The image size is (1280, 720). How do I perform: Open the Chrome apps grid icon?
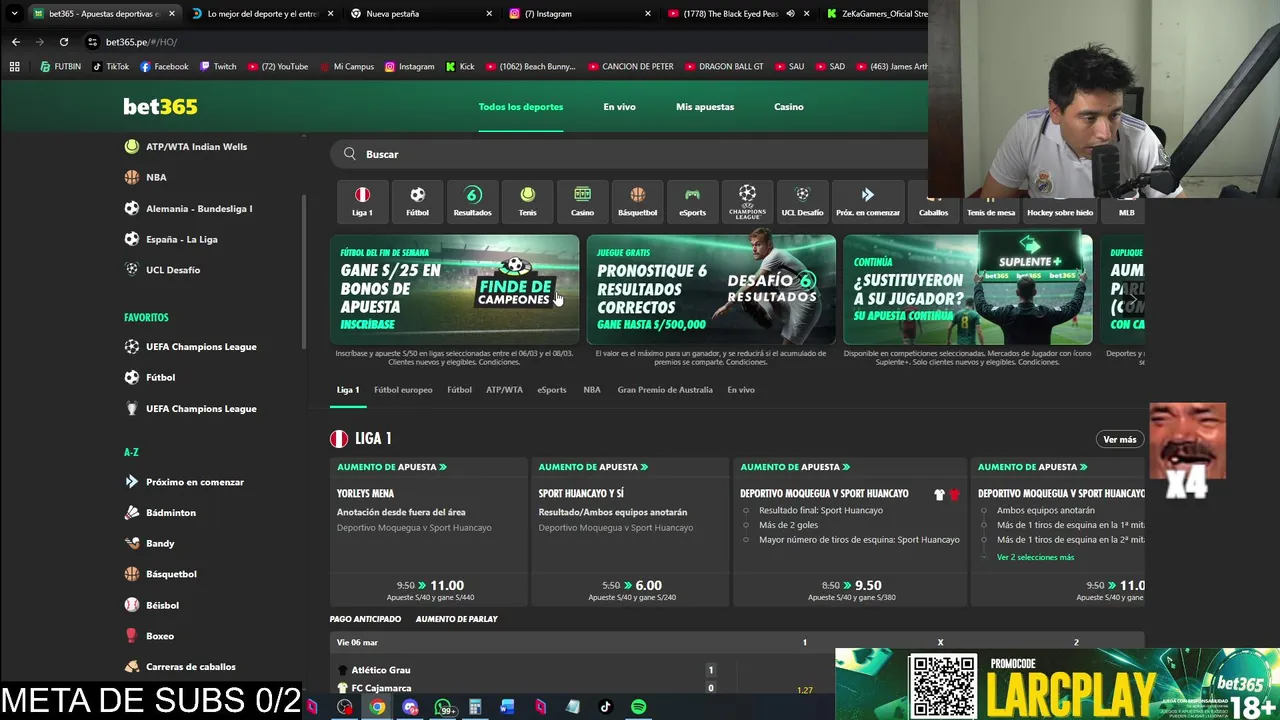pos(14,67)
